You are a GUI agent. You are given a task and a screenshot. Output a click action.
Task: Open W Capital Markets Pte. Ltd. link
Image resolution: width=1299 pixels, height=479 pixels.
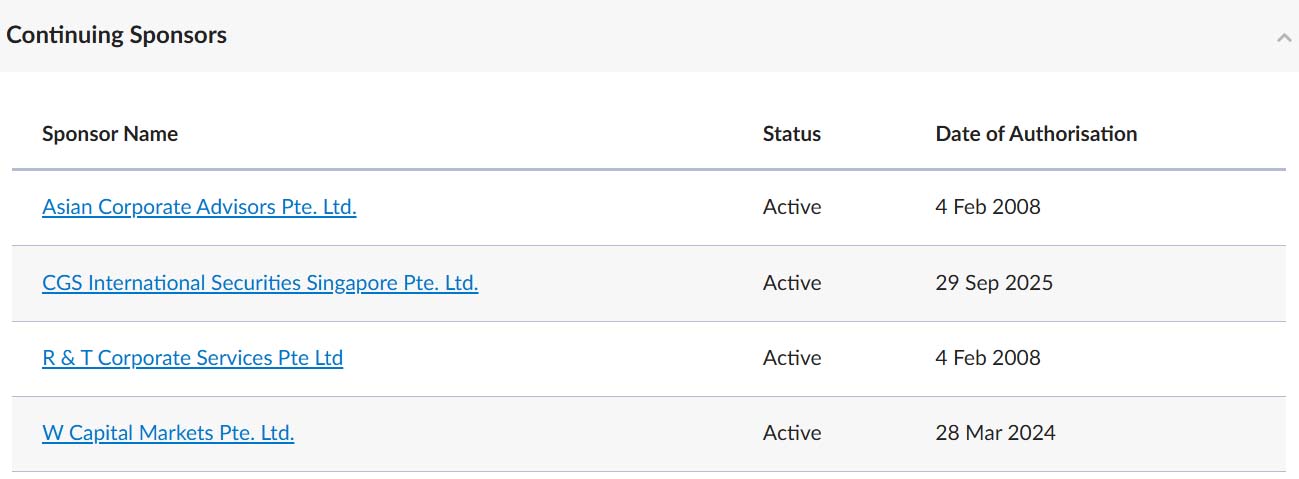pos(168,433)
